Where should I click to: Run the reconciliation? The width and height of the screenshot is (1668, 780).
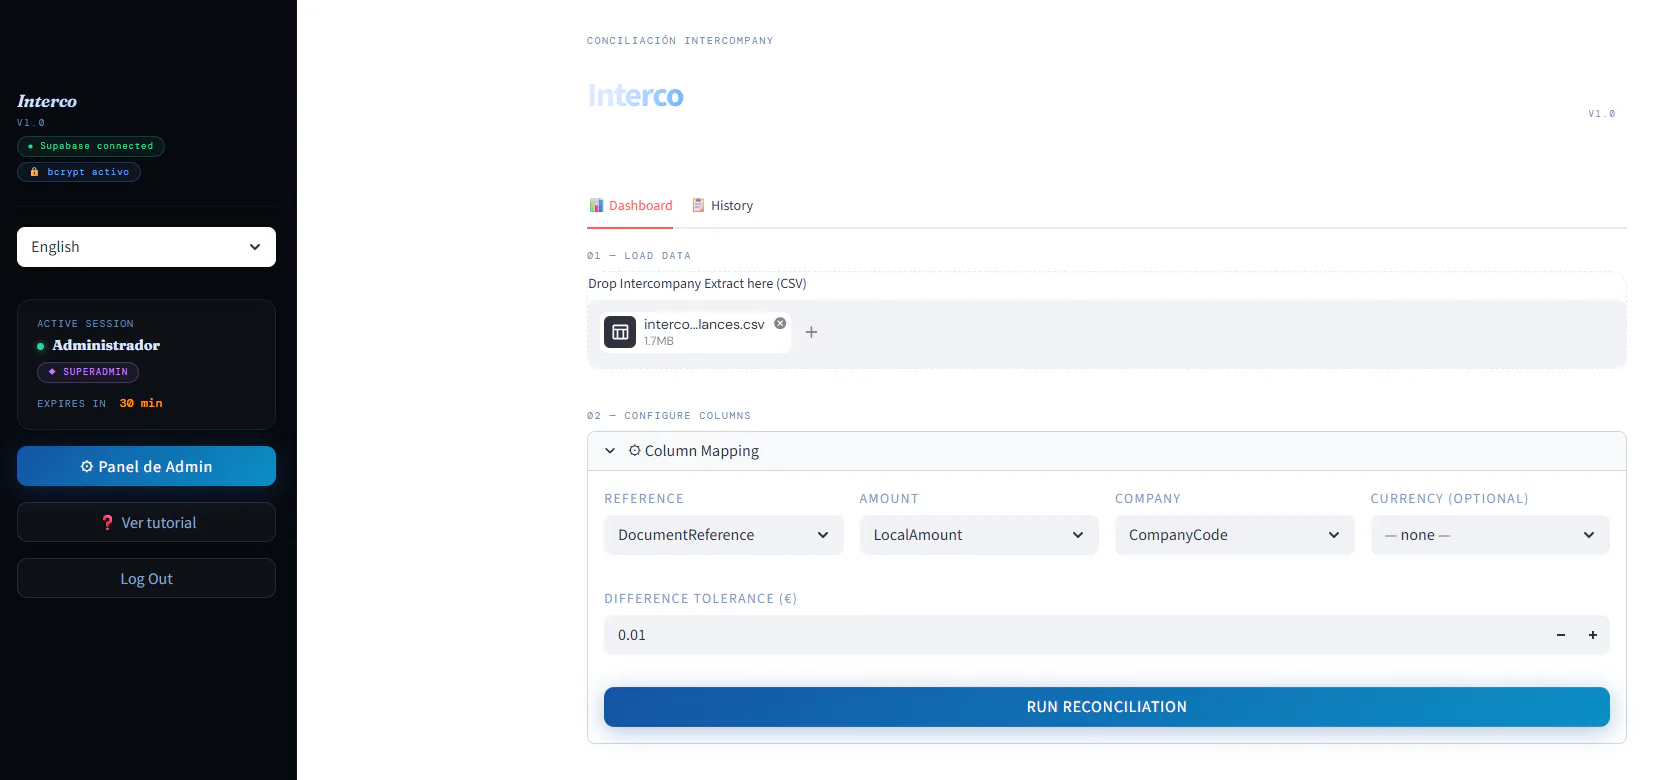pyautogui.click(x=1106, y=707)
